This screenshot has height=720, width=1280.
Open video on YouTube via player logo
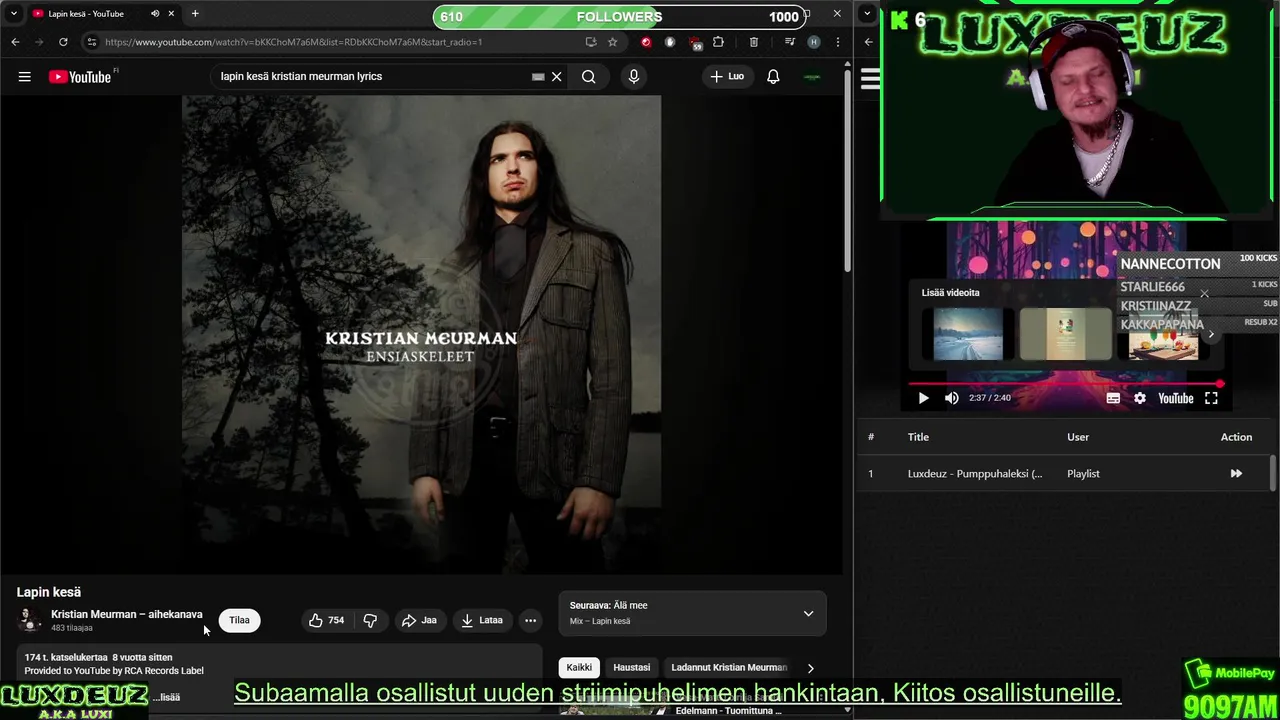point(1176,398)
